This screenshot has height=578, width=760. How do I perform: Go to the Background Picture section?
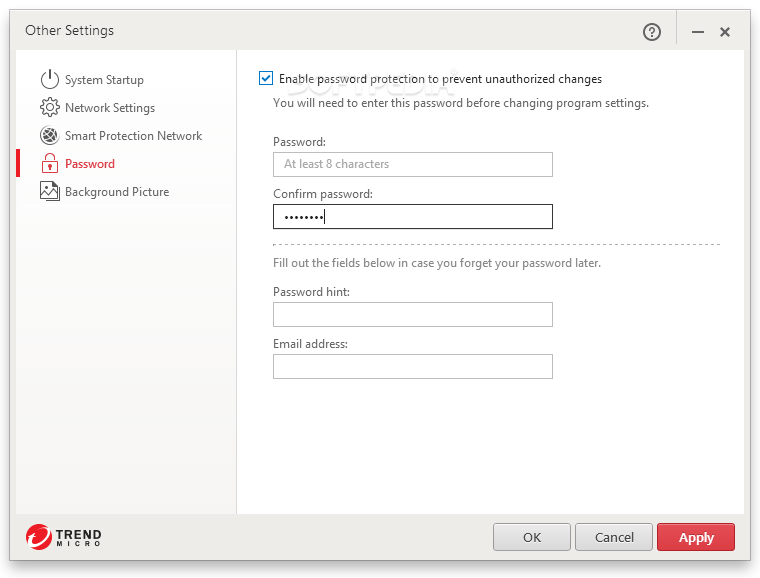(117, 191)
